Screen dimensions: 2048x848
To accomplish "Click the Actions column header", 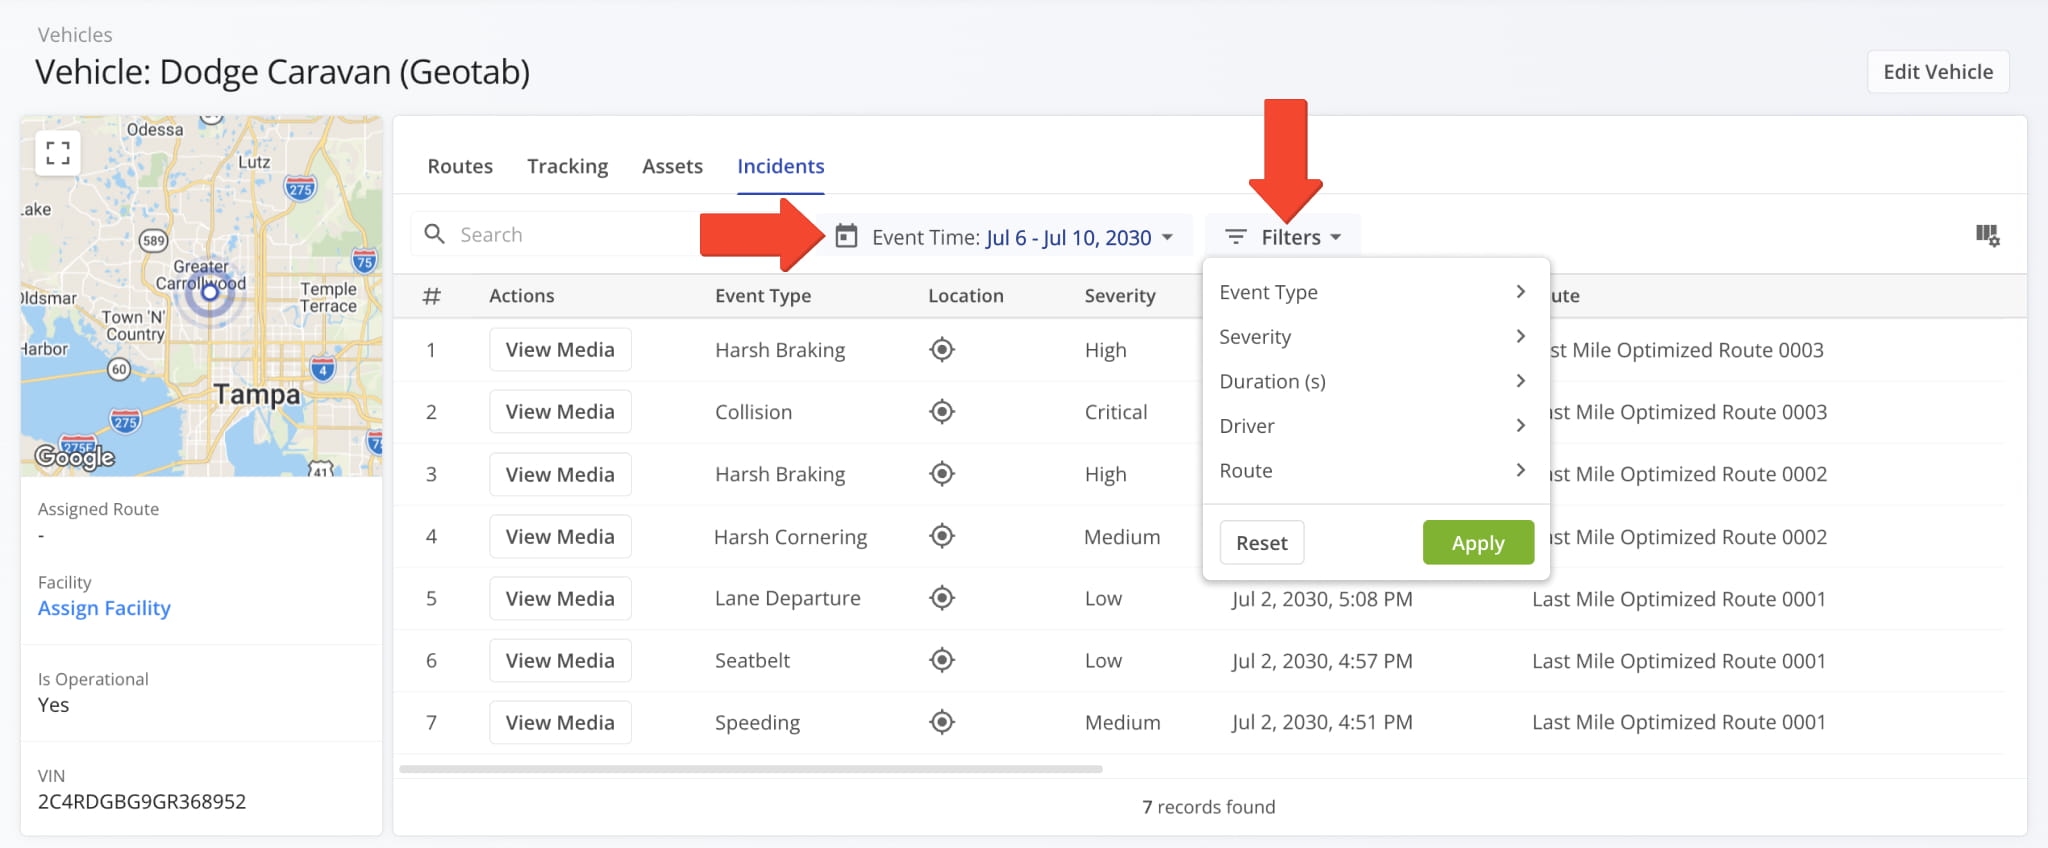I will 522,296.
